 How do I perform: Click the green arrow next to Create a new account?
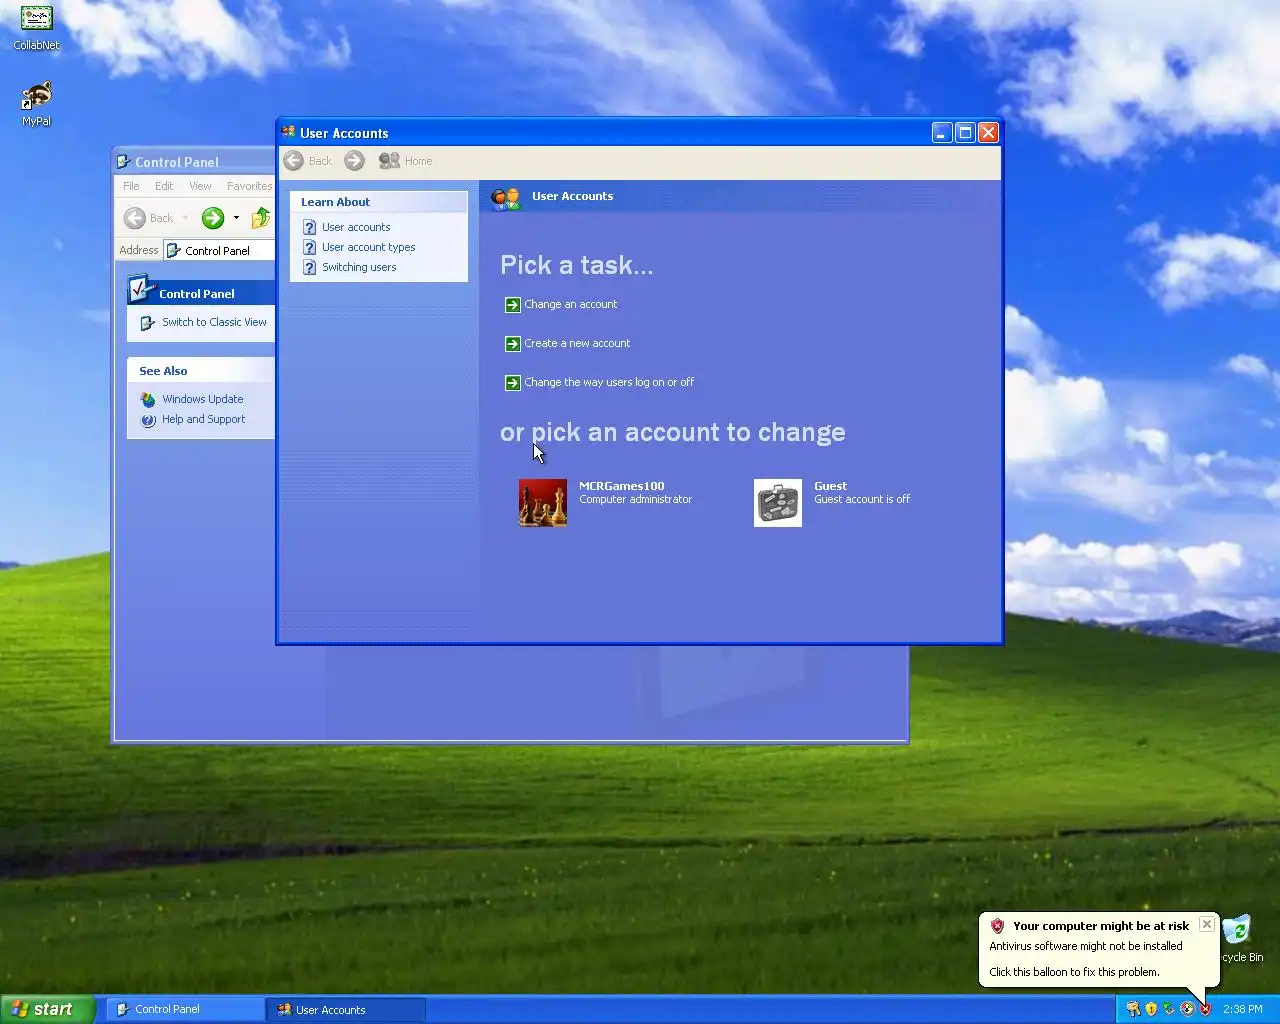(x=512, y=344)
